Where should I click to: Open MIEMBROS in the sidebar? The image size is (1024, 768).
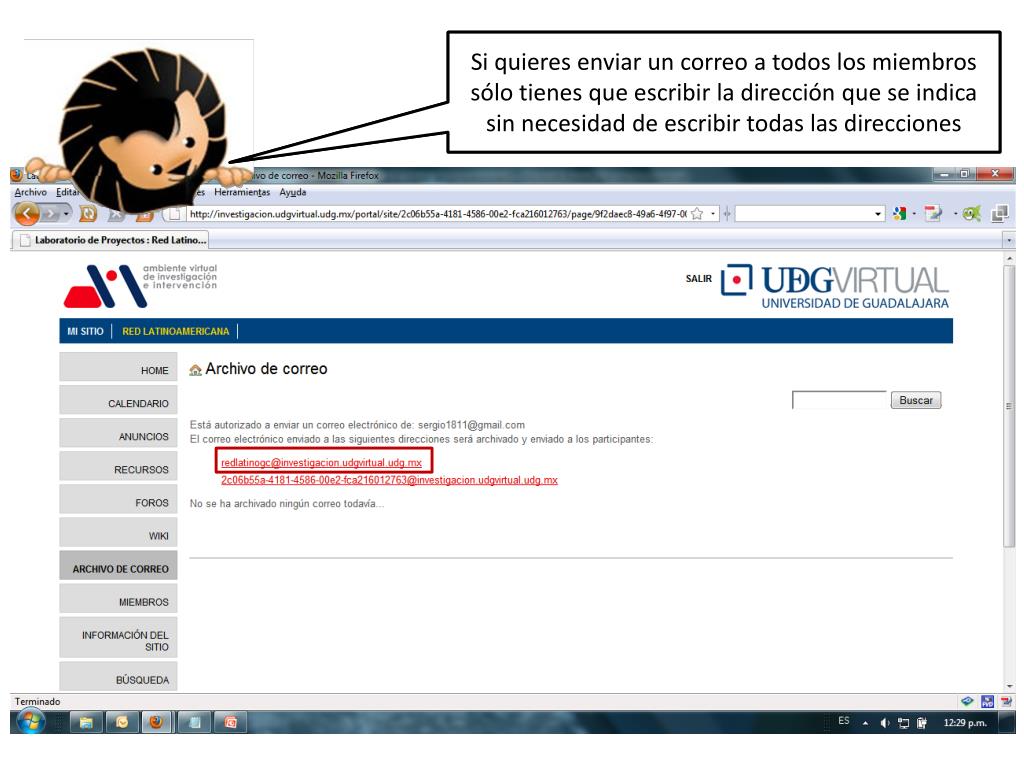tap(118, 600)
